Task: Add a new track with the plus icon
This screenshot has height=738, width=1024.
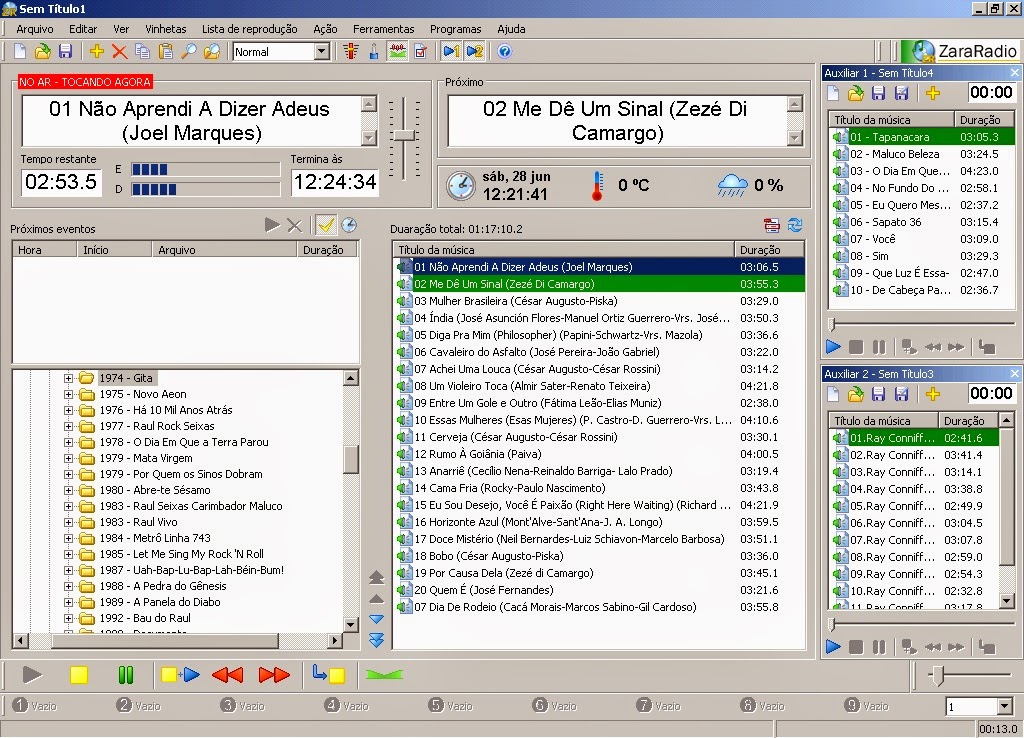Action: [x=95, y=50]
